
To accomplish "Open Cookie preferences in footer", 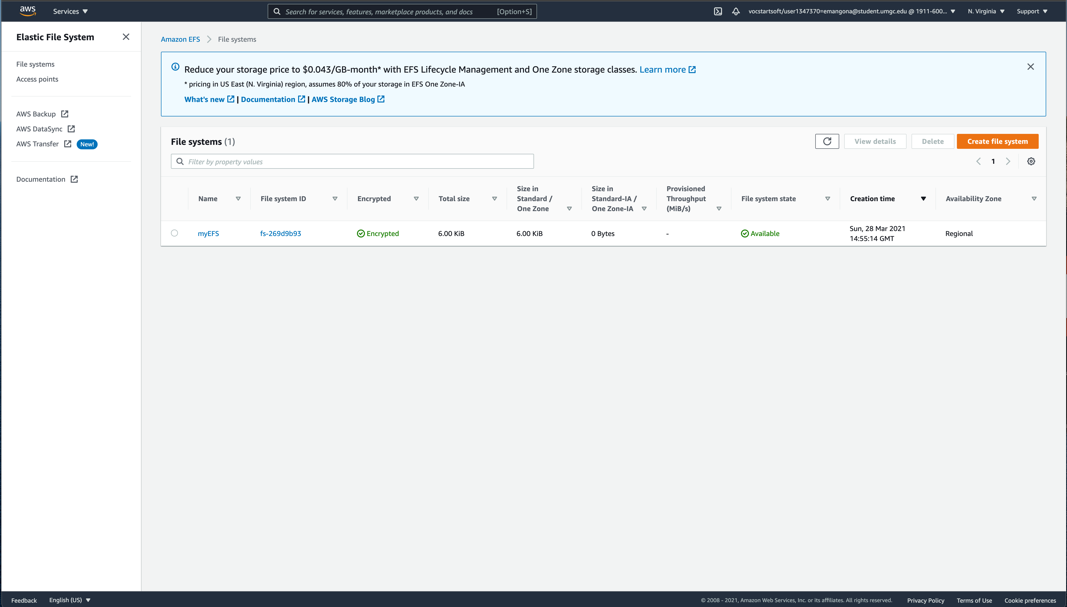I will pos(1030,600).
